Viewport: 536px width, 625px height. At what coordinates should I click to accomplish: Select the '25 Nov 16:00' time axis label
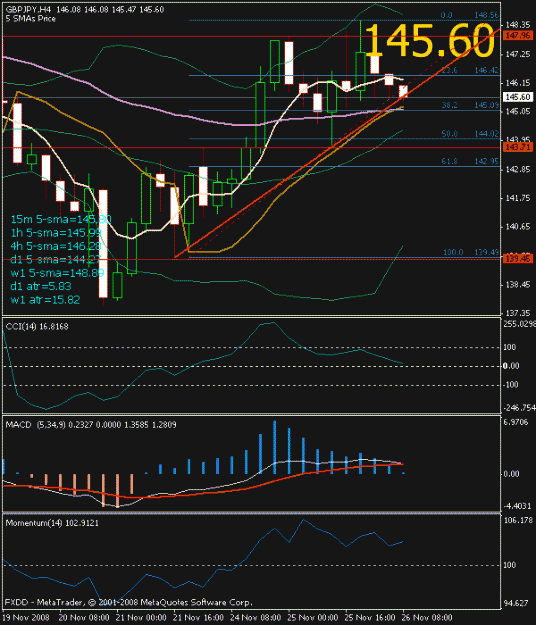click(x=370, y=618)
